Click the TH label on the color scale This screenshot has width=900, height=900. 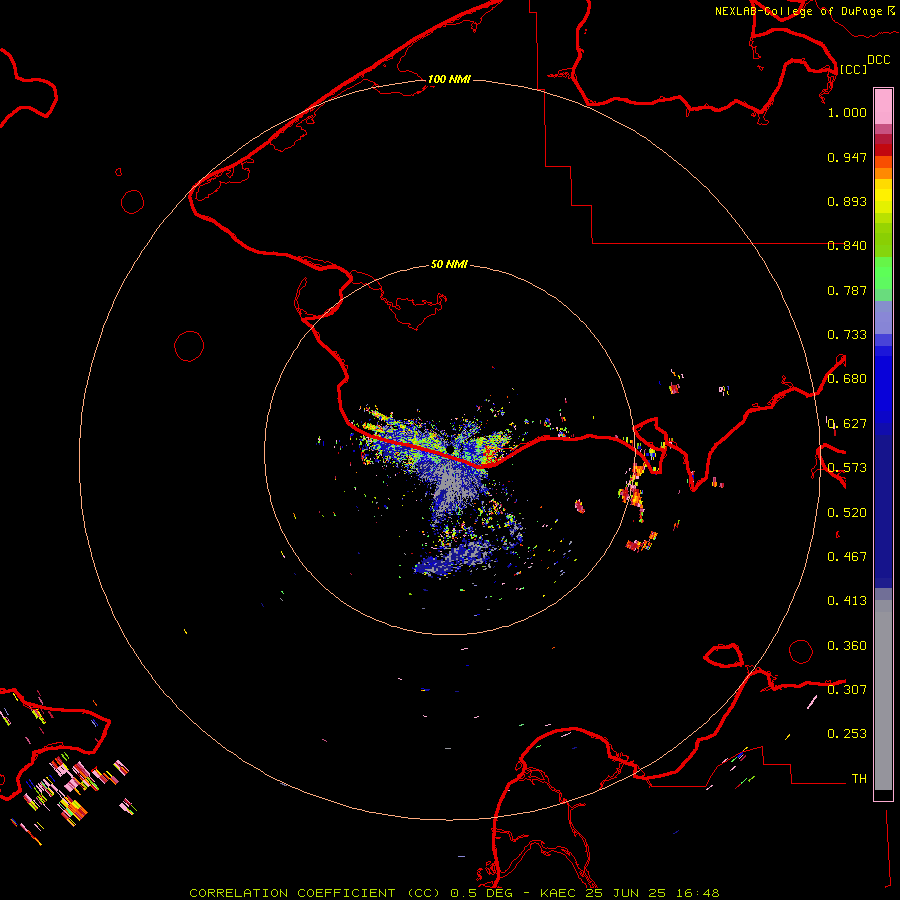tap(859, 779)
